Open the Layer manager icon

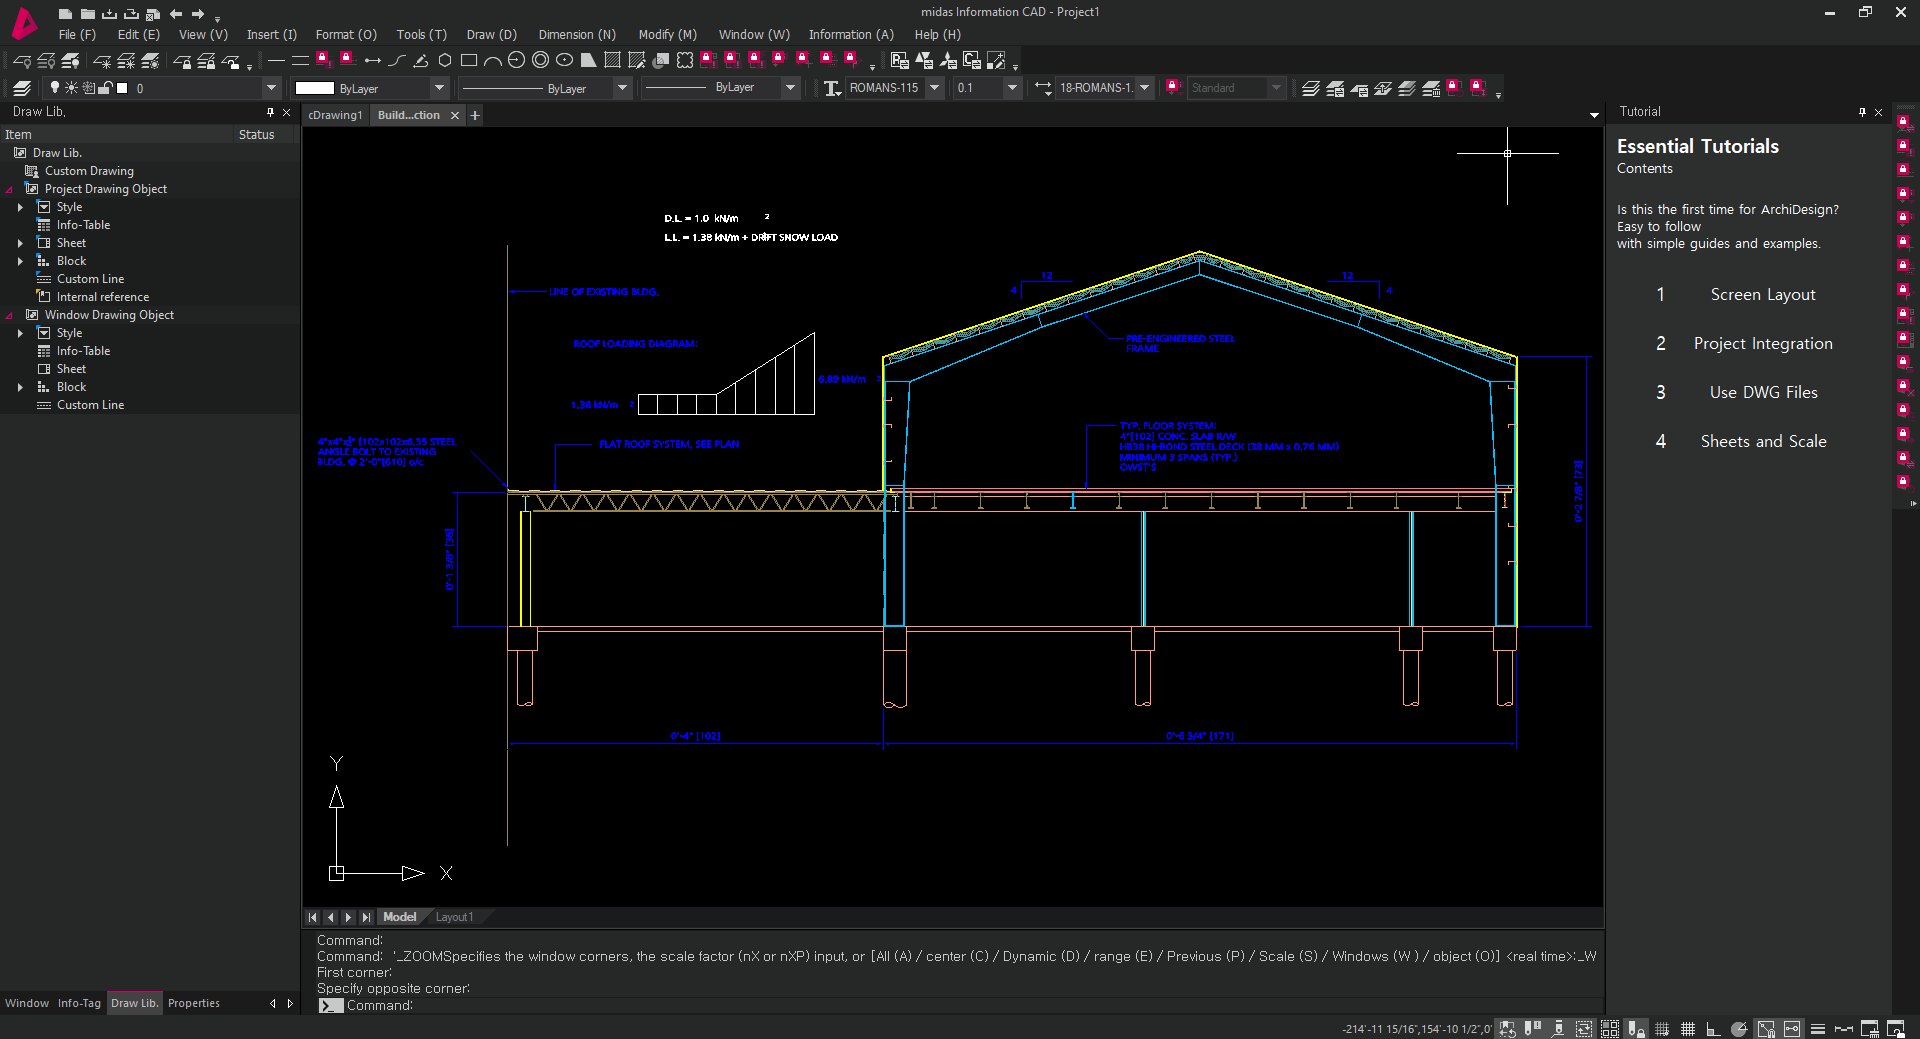(22, 88)
